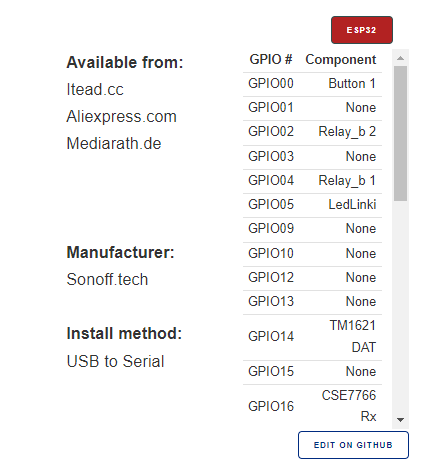The width and height of the screenshot is (429, 461).
Task: Click the scrollbar up arrow
Action: point(400,58)
